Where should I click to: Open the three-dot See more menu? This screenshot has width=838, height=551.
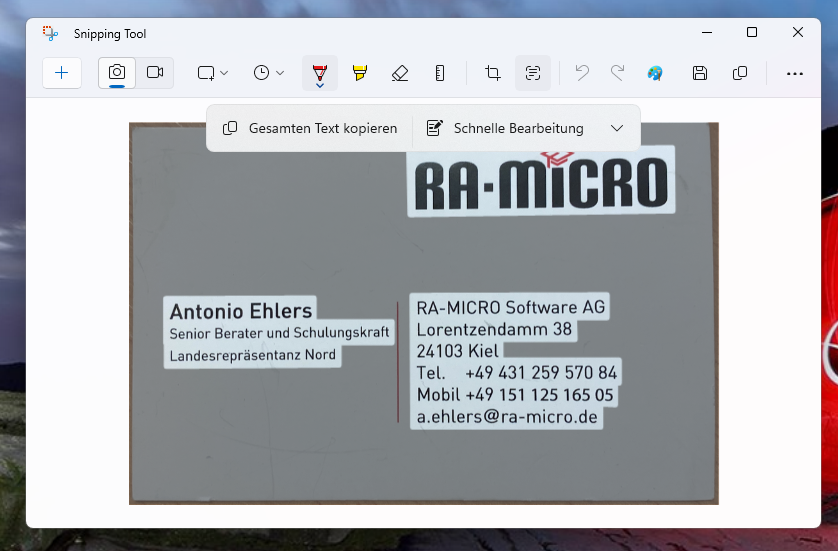point(795,73)
